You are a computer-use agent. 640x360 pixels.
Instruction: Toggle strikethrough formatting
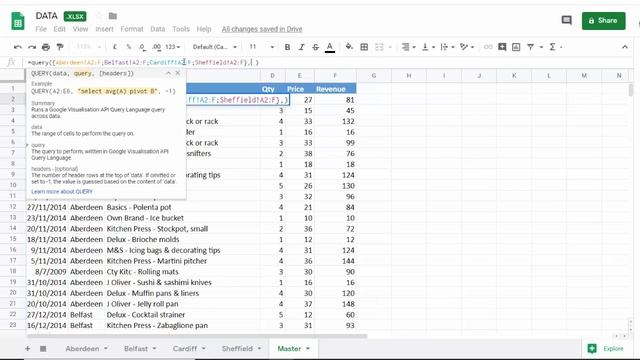[x=316, y=47]
